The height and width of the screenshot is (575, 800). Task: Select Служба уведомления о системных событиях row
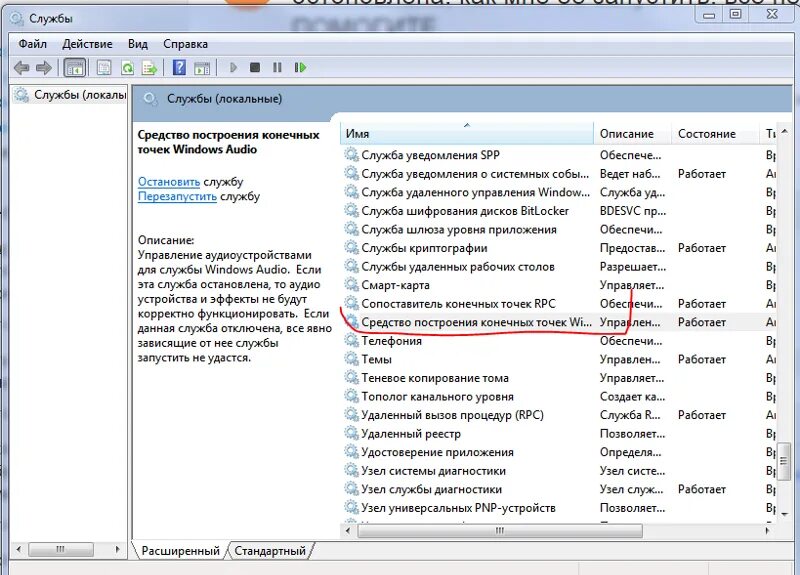click(558, 173)
